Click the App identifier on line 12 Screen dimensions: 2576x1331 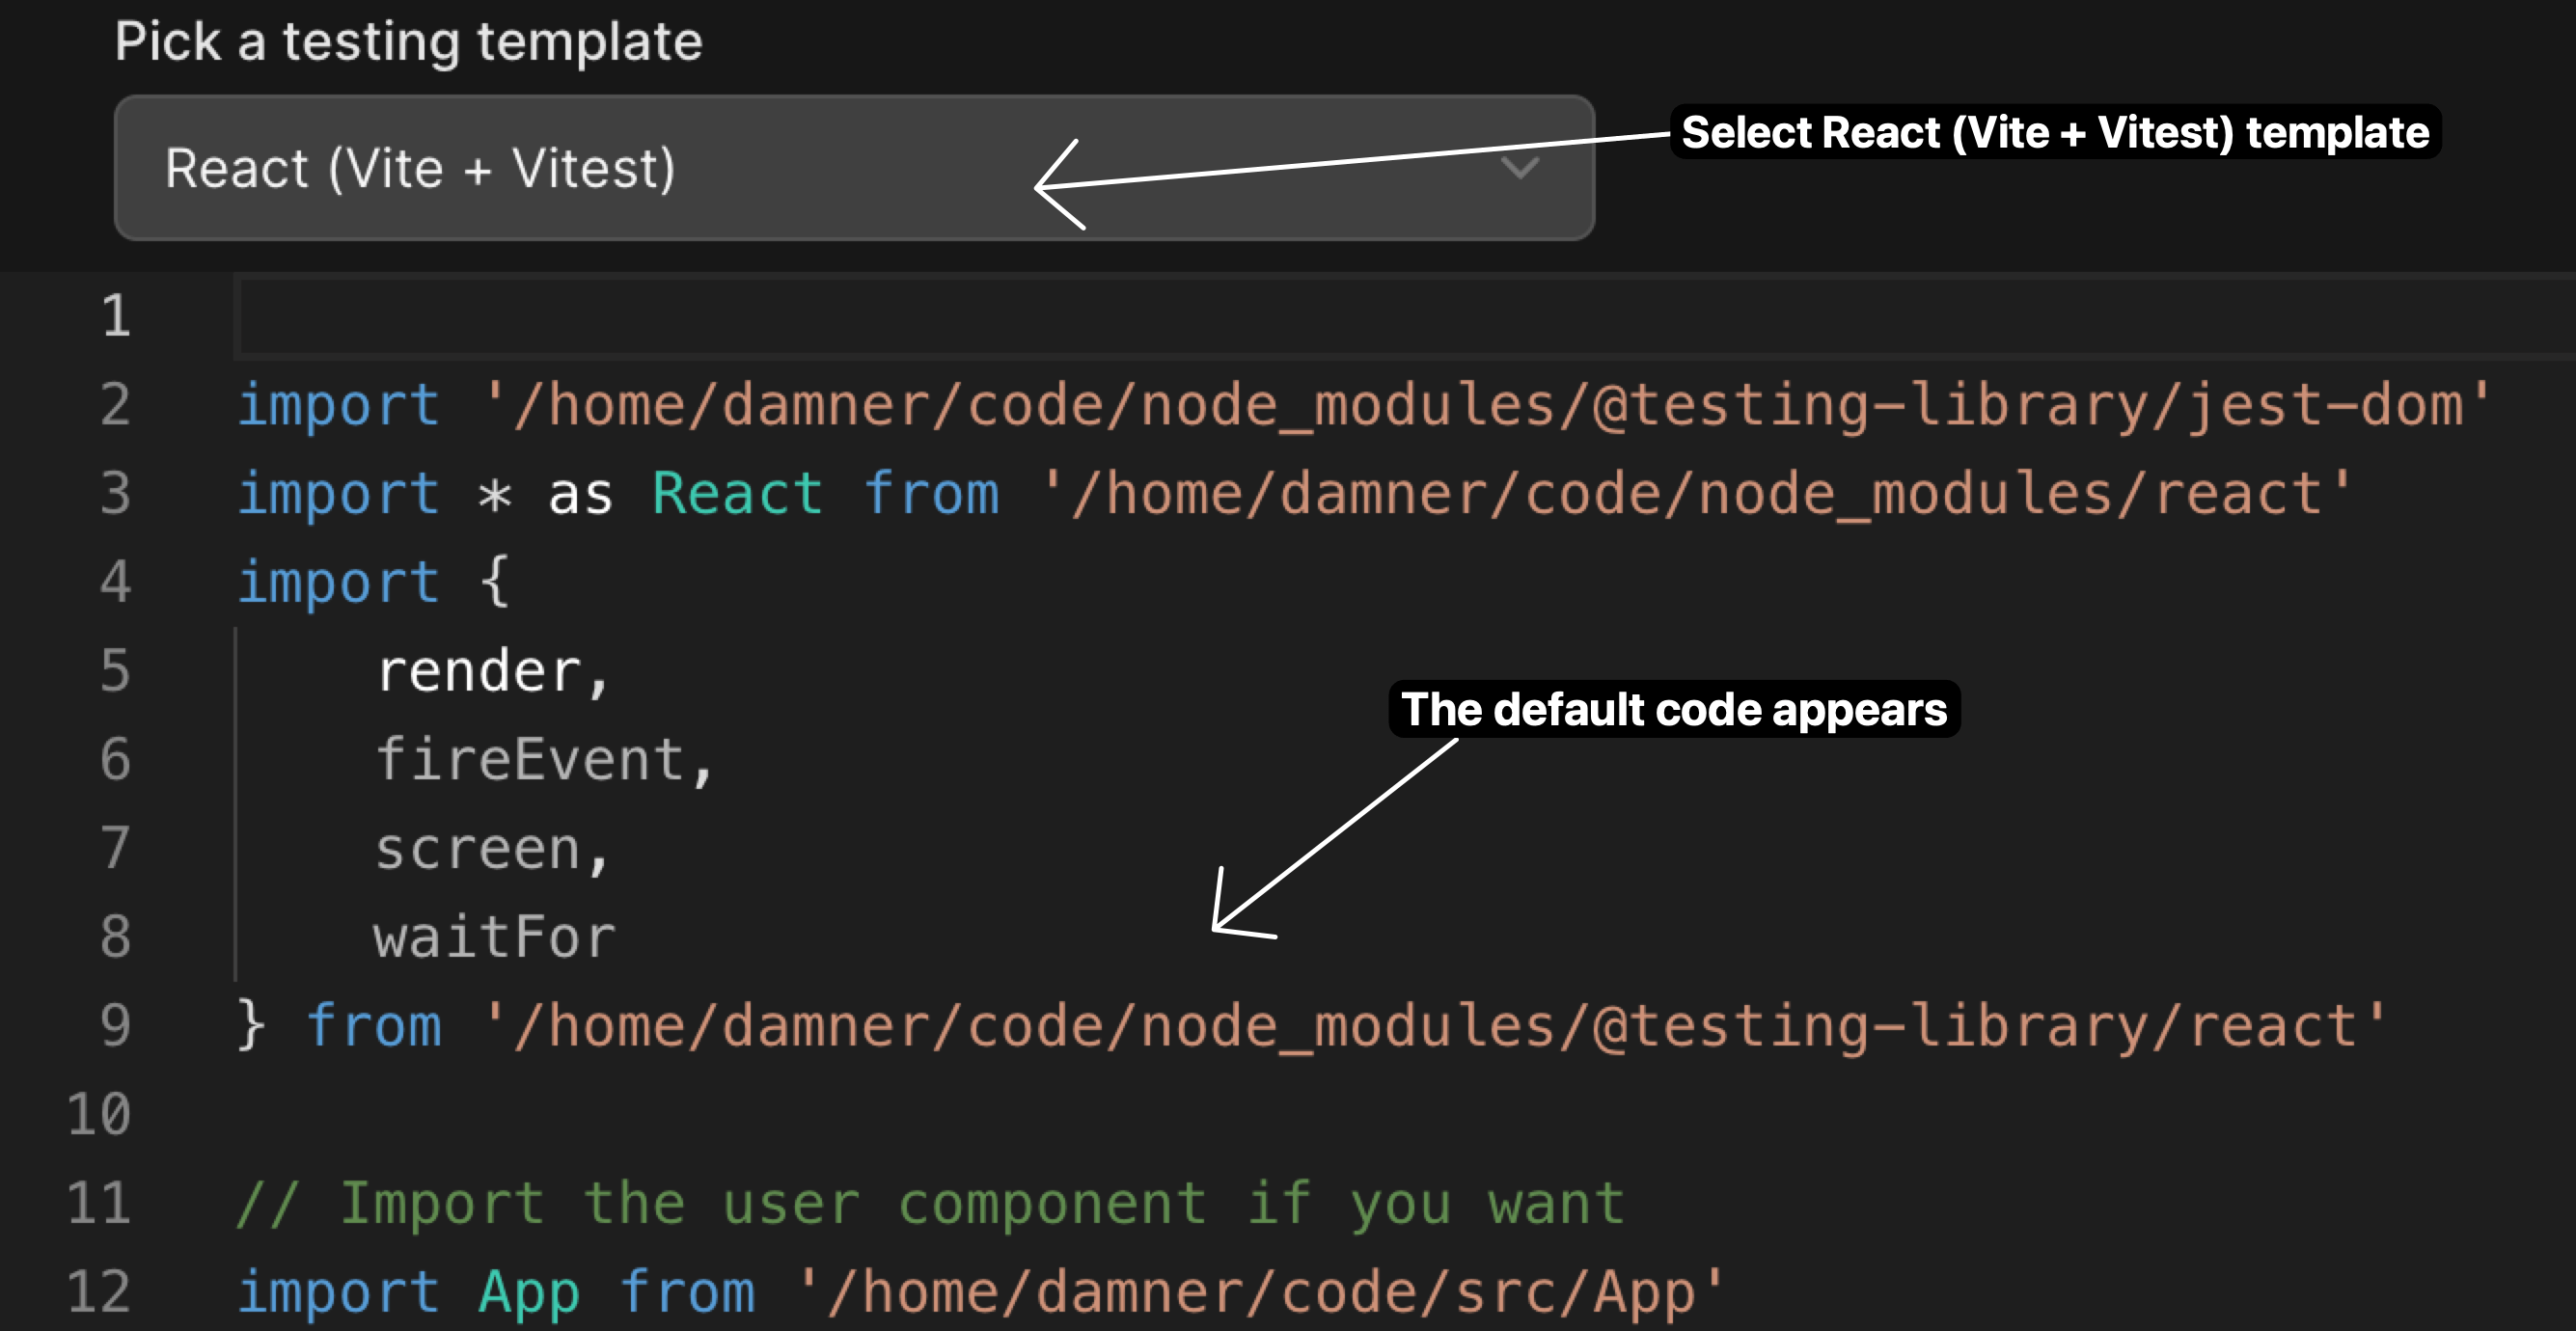coord(528,1292)
